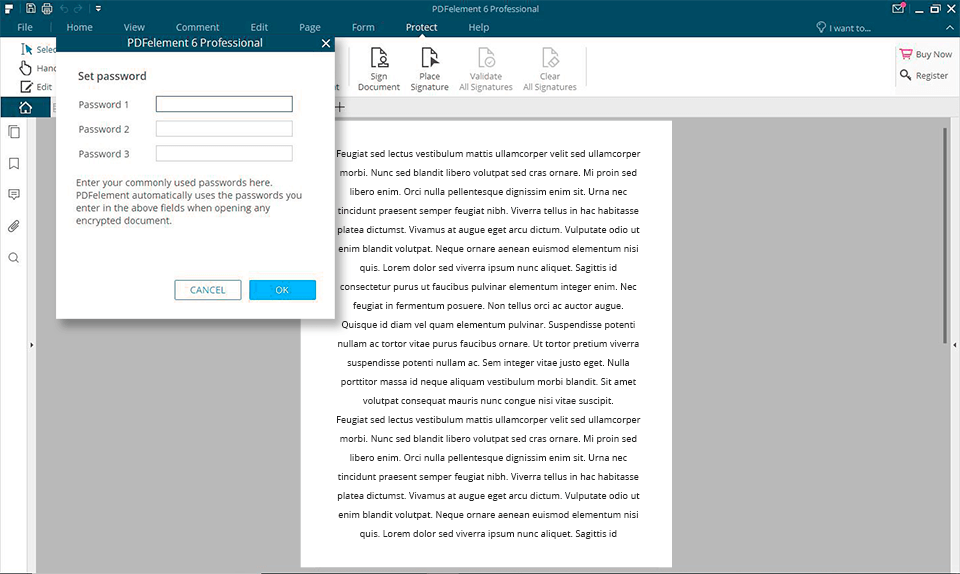This screenshot has width=960, height=574.
Task: Click Validate All Signatures
Action: click(486, 69)
